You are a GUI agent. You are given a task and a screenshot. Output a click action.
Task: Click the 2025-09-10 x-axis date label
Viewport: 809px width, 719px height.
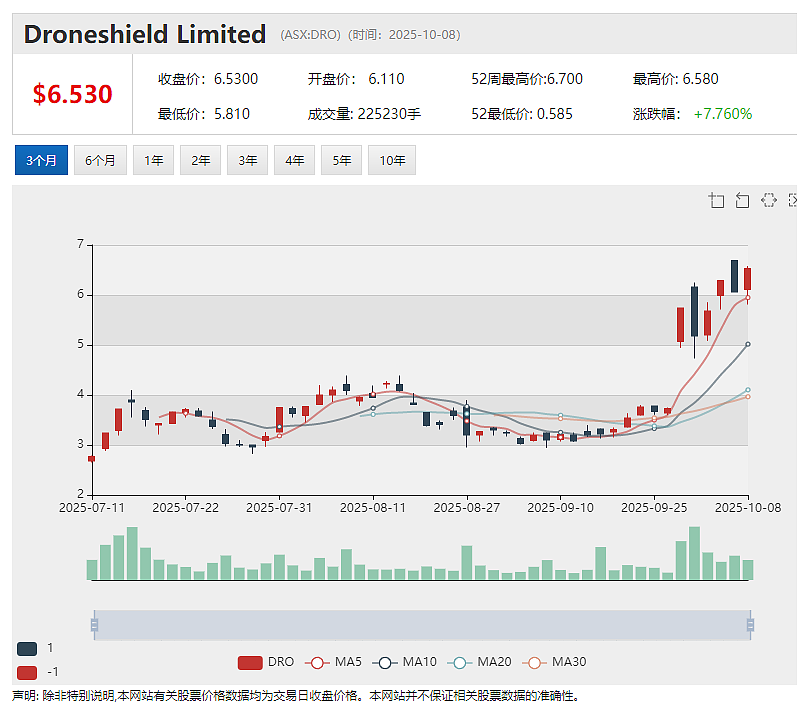point(560,508)
